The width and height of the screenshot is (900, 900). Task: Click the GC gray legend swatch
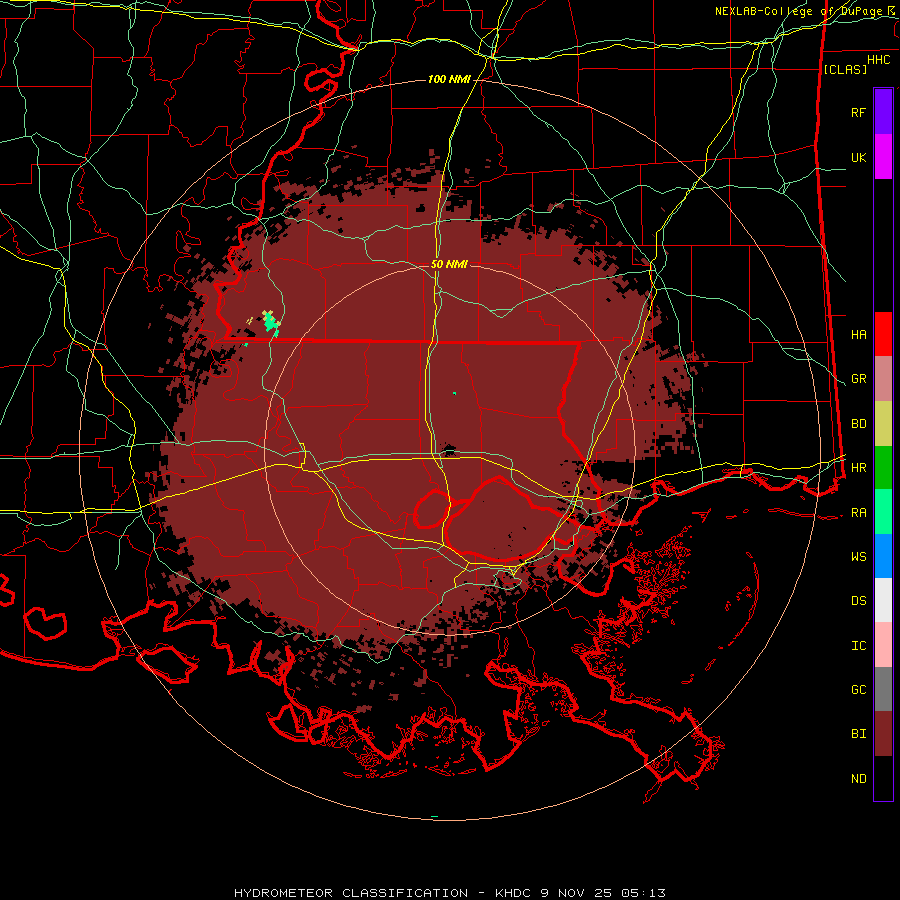(x=883, y=689)
